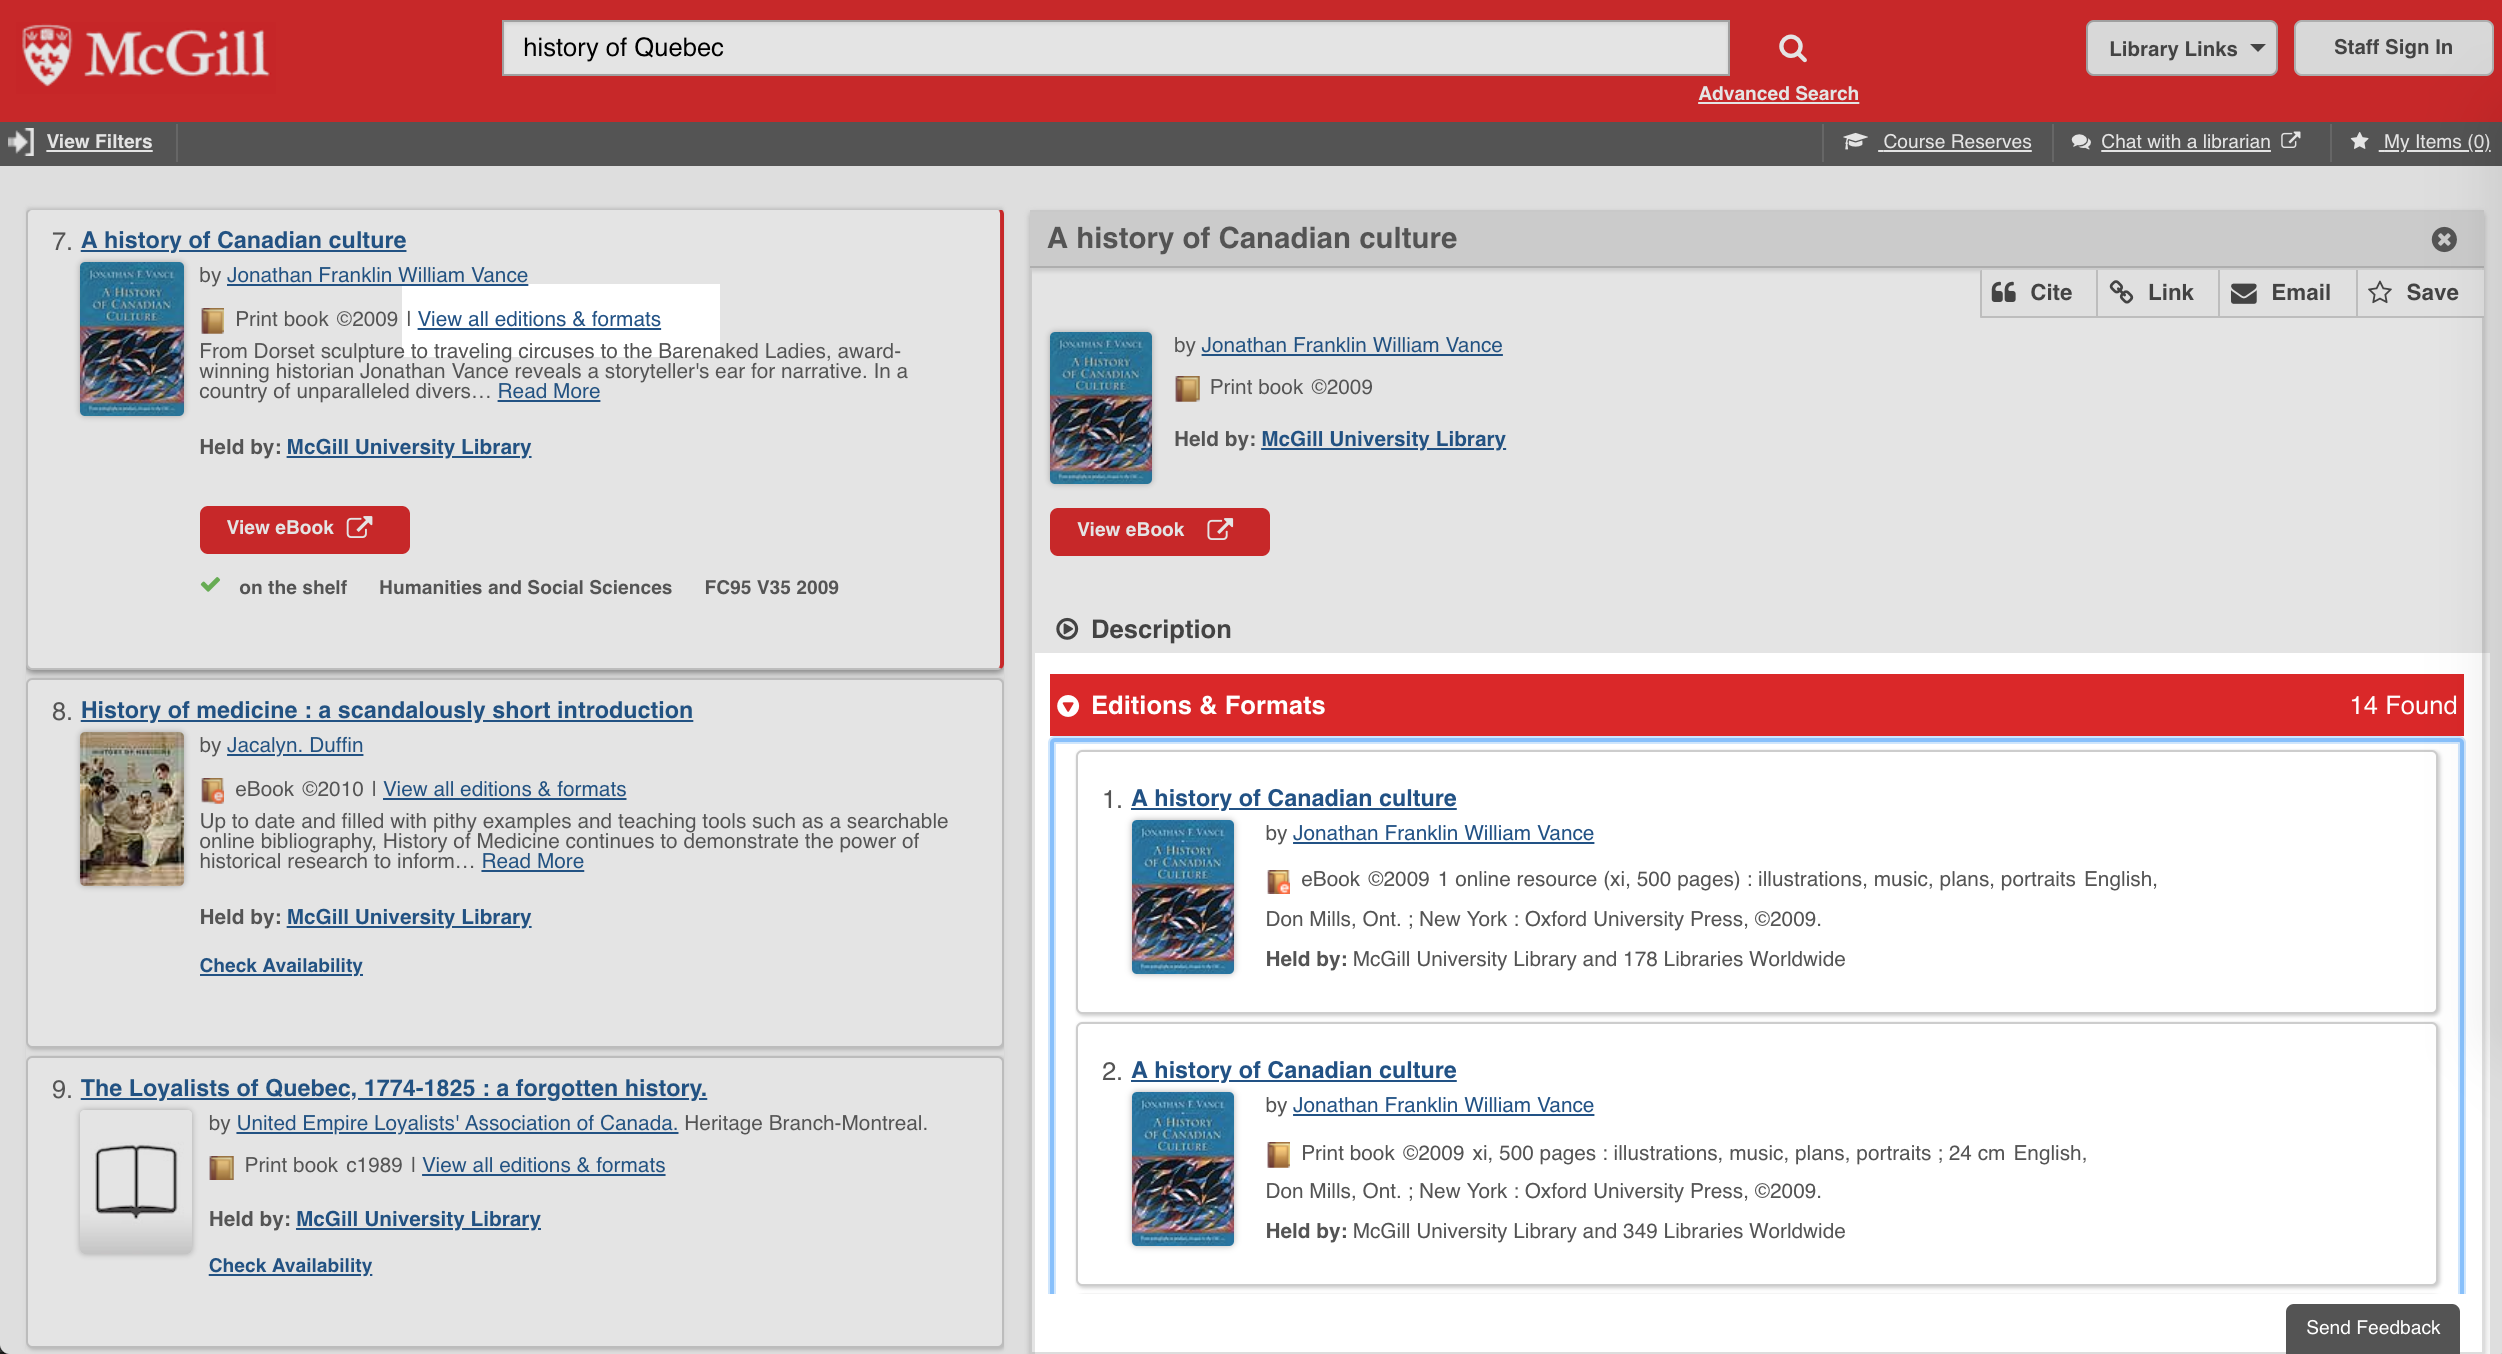Click into the search field
The width and height of the screenshot is (2502, 1354).
coord(1115,48)
